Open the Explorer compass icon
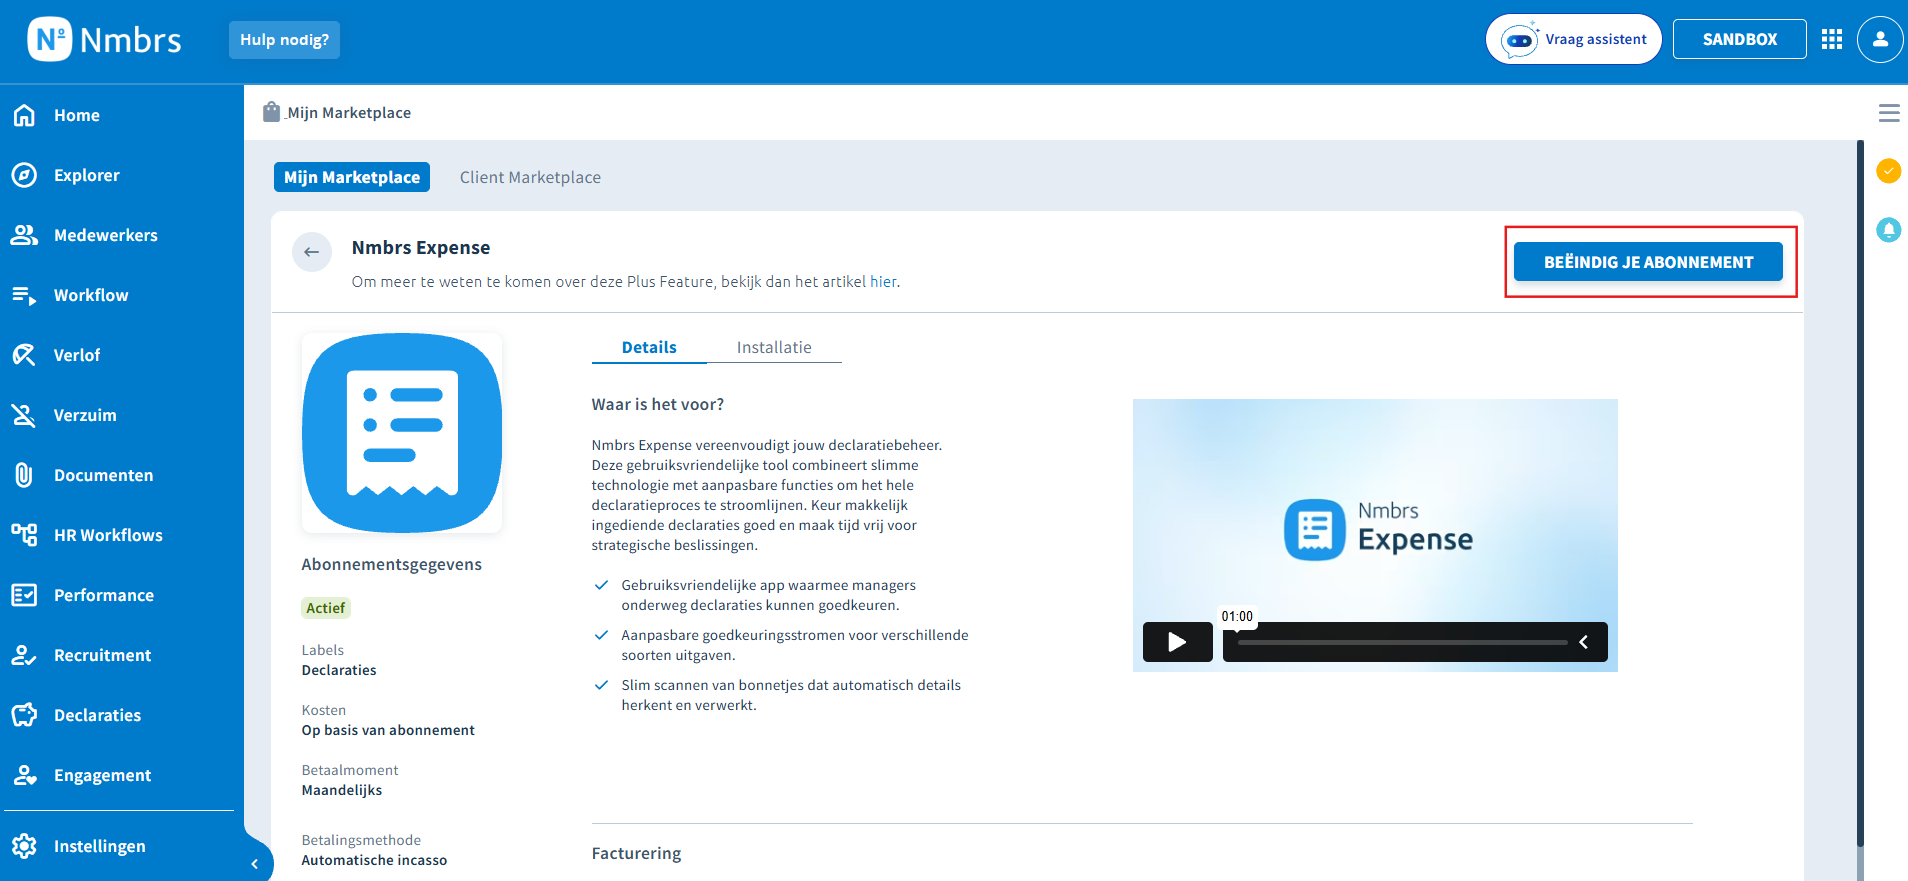1908x881 pixels. [x=24, y=175]
